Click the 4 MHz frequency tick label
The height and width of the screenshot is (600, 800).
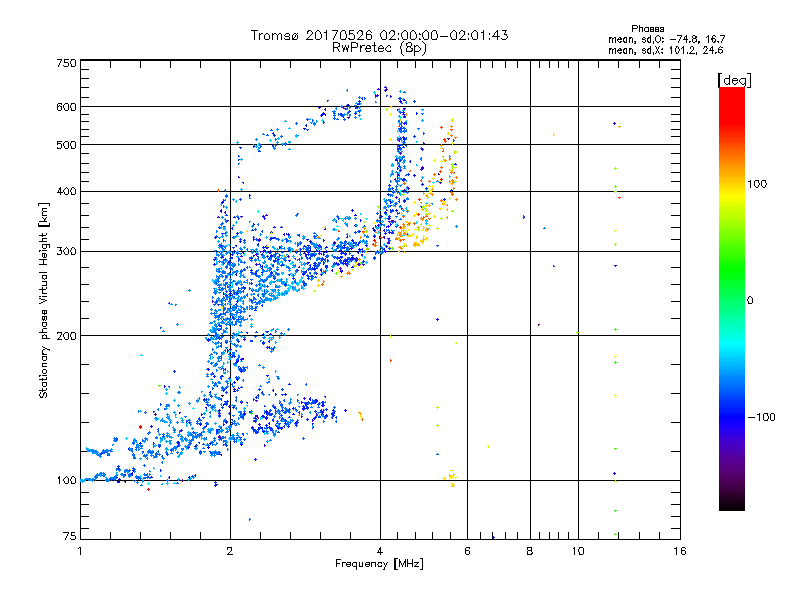pyautogui.click(x=380, y=551)
